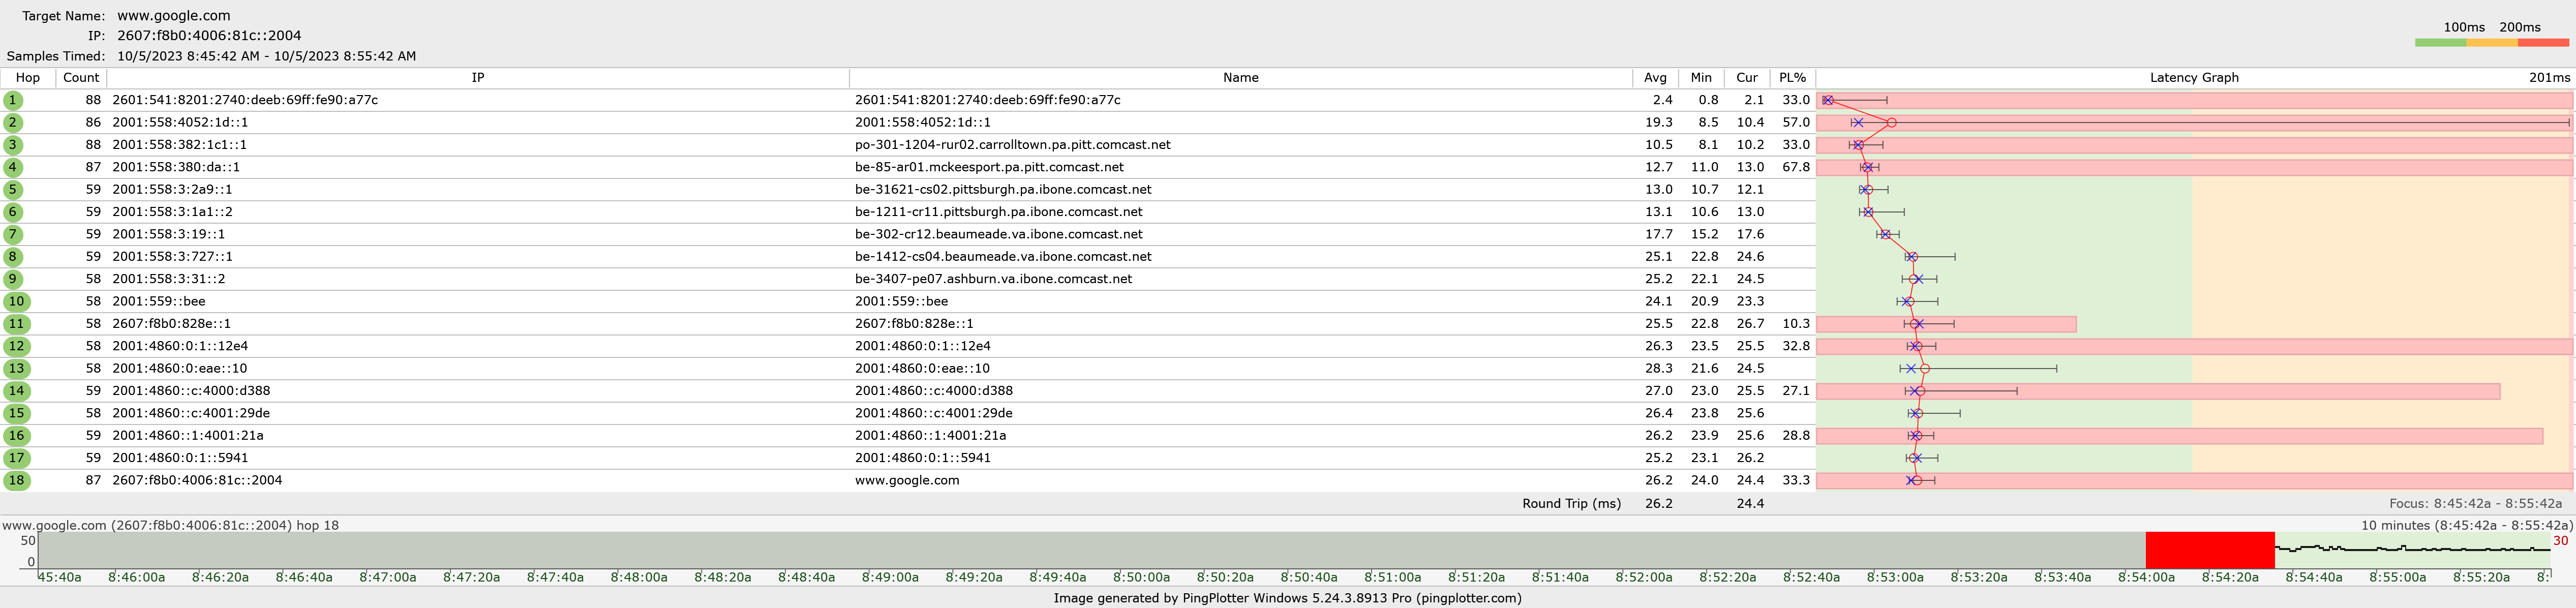Select the hop 8 circle icon
The width and height of the screenshot is (2576, 608).
(13, 257)
